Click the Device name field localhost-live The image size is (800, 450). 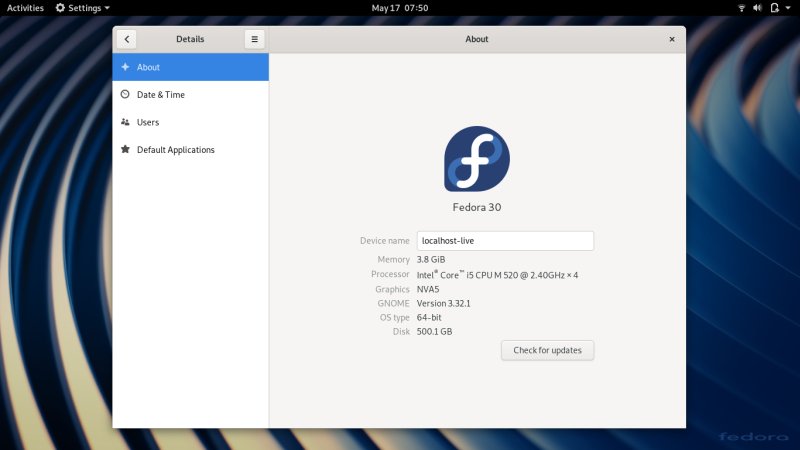click(505, 241)
